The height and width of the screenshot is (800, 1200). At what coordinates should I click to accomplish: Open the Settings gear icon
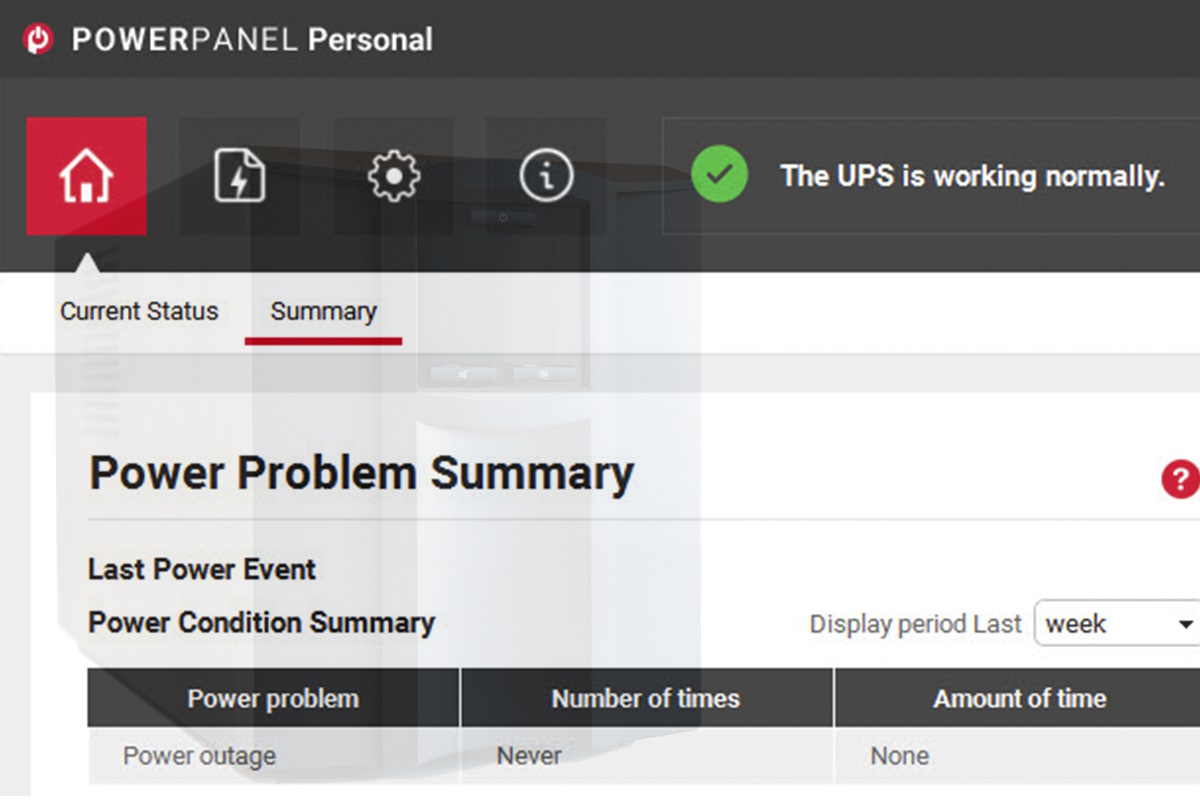pos(393,176)
